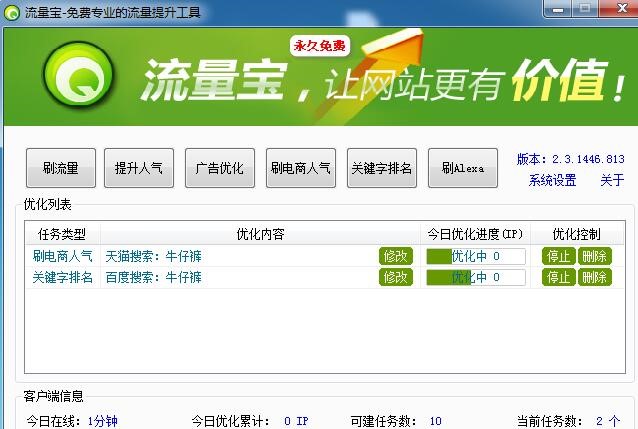Click the 当前任务数 2 个 value
Screen dimensions: 638x429
tap(608, 421)
